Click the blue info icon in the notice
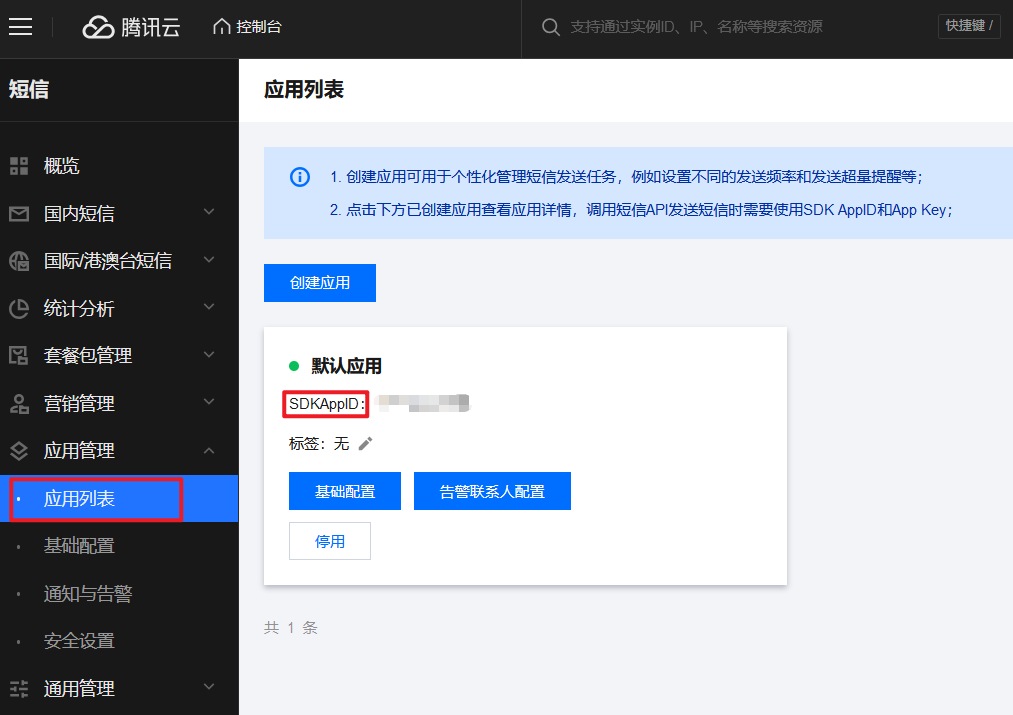The width and height of the screenshot is (1013, 715). [300, 176]
